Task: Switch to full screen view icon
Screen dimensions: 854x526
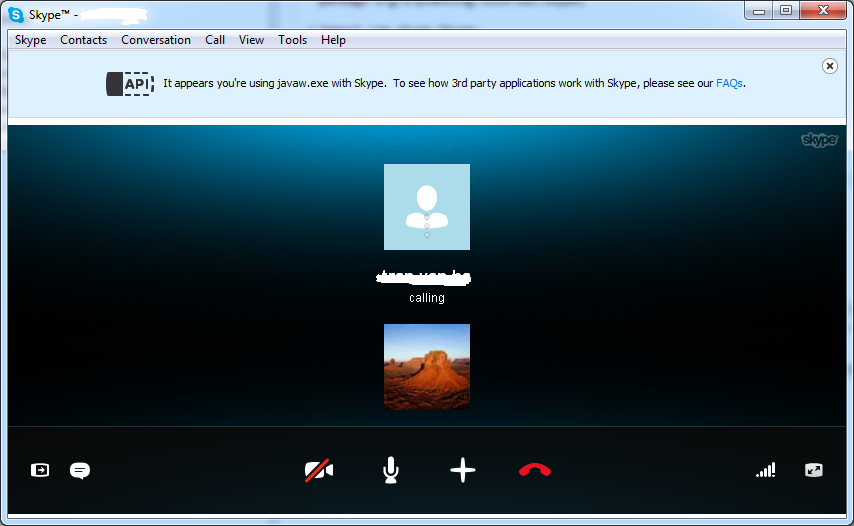Action: click(814, 470)
